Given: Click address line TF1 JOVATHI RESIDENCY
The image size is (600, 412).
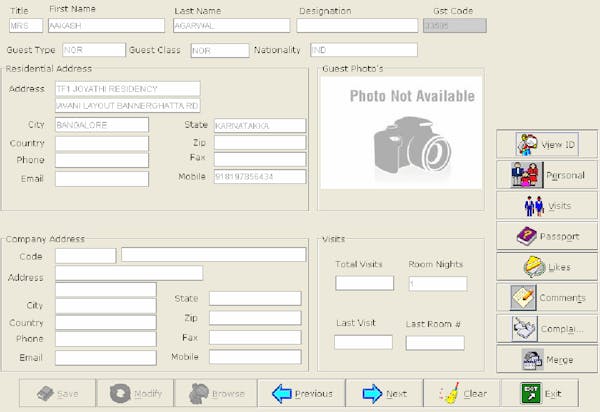Looking at the screenshot, I should coord(128,89).
